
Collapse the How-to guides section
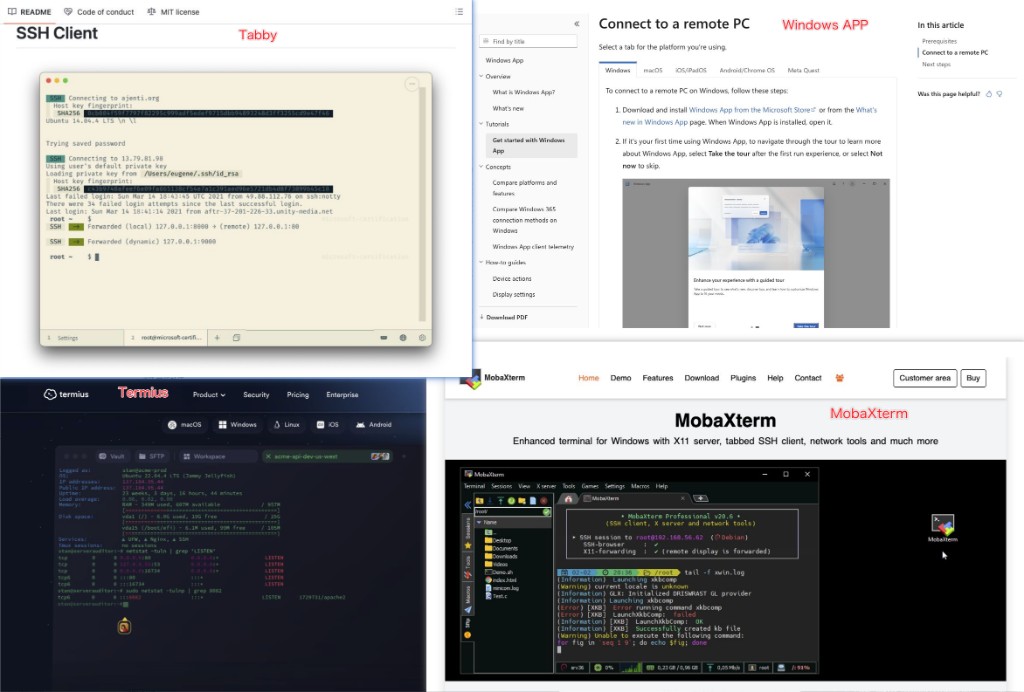point(481,262)
